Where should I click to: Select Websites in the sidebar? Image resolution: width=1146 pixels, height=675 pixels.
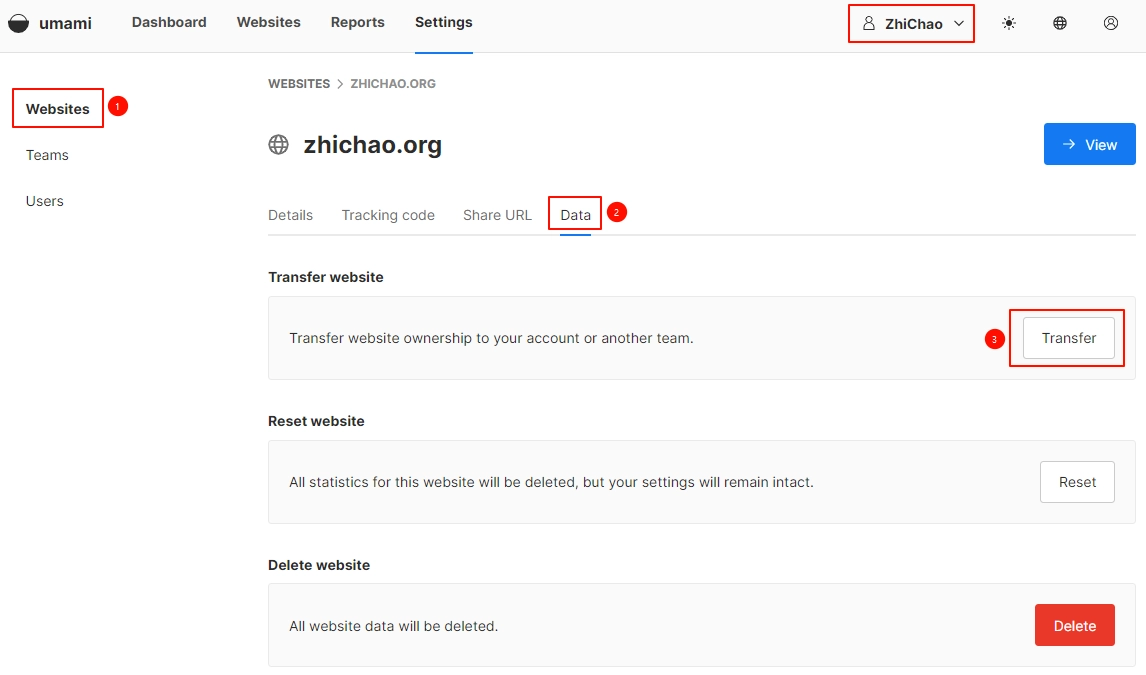pyautogui.click(x=58, y=109)
